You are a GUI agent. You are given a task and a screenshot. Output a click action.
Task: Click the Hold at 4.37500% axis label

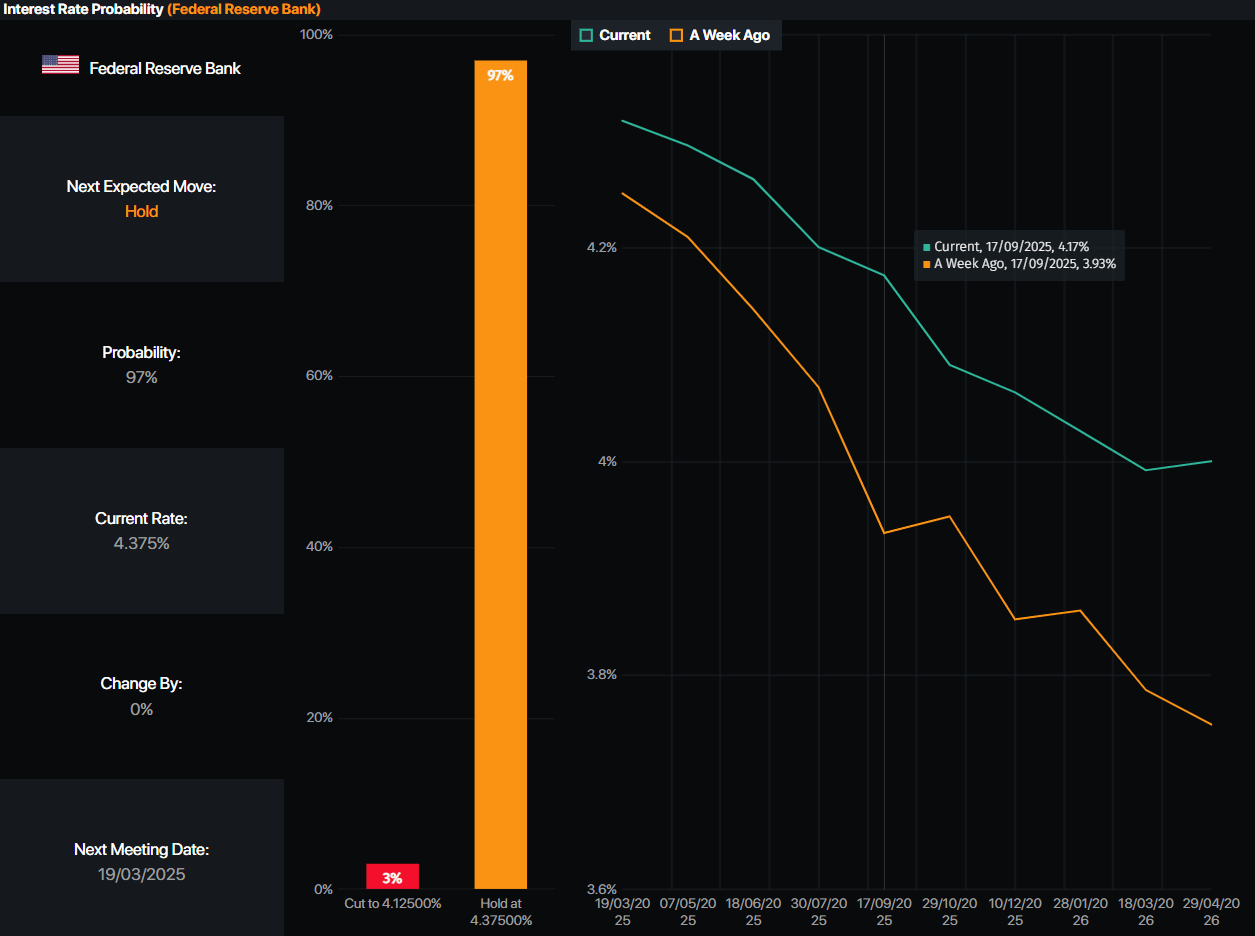[x=501, y=911]
